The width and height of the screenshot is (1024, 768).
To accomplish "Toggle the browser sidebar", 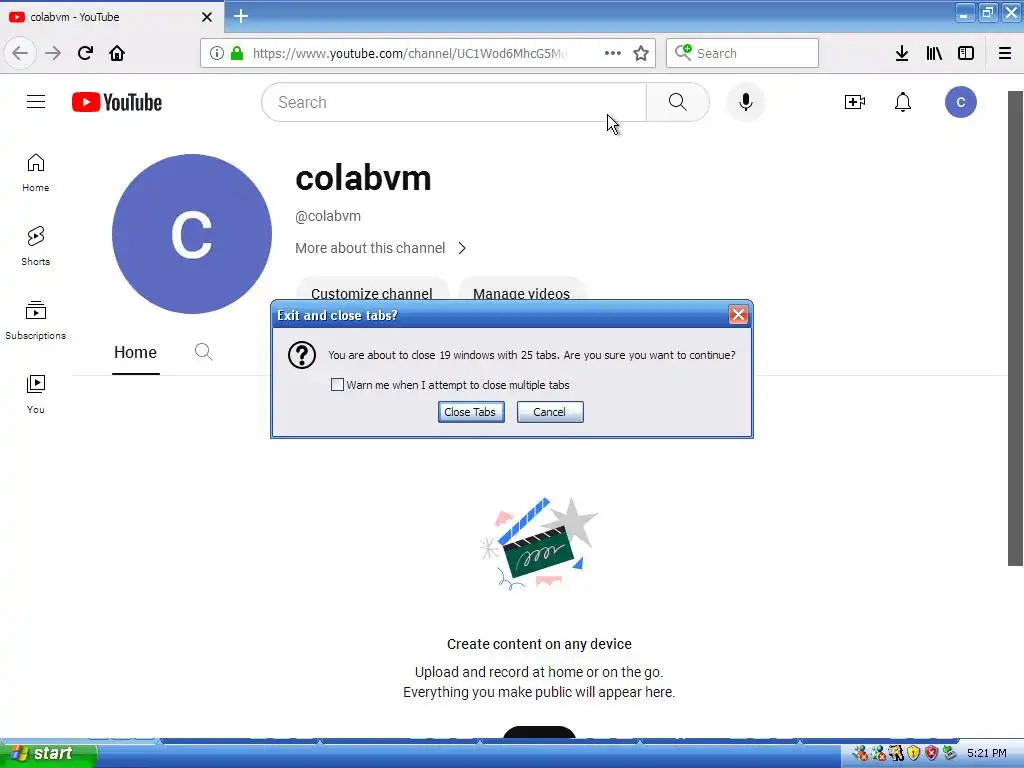I will [x=966, y=53].
